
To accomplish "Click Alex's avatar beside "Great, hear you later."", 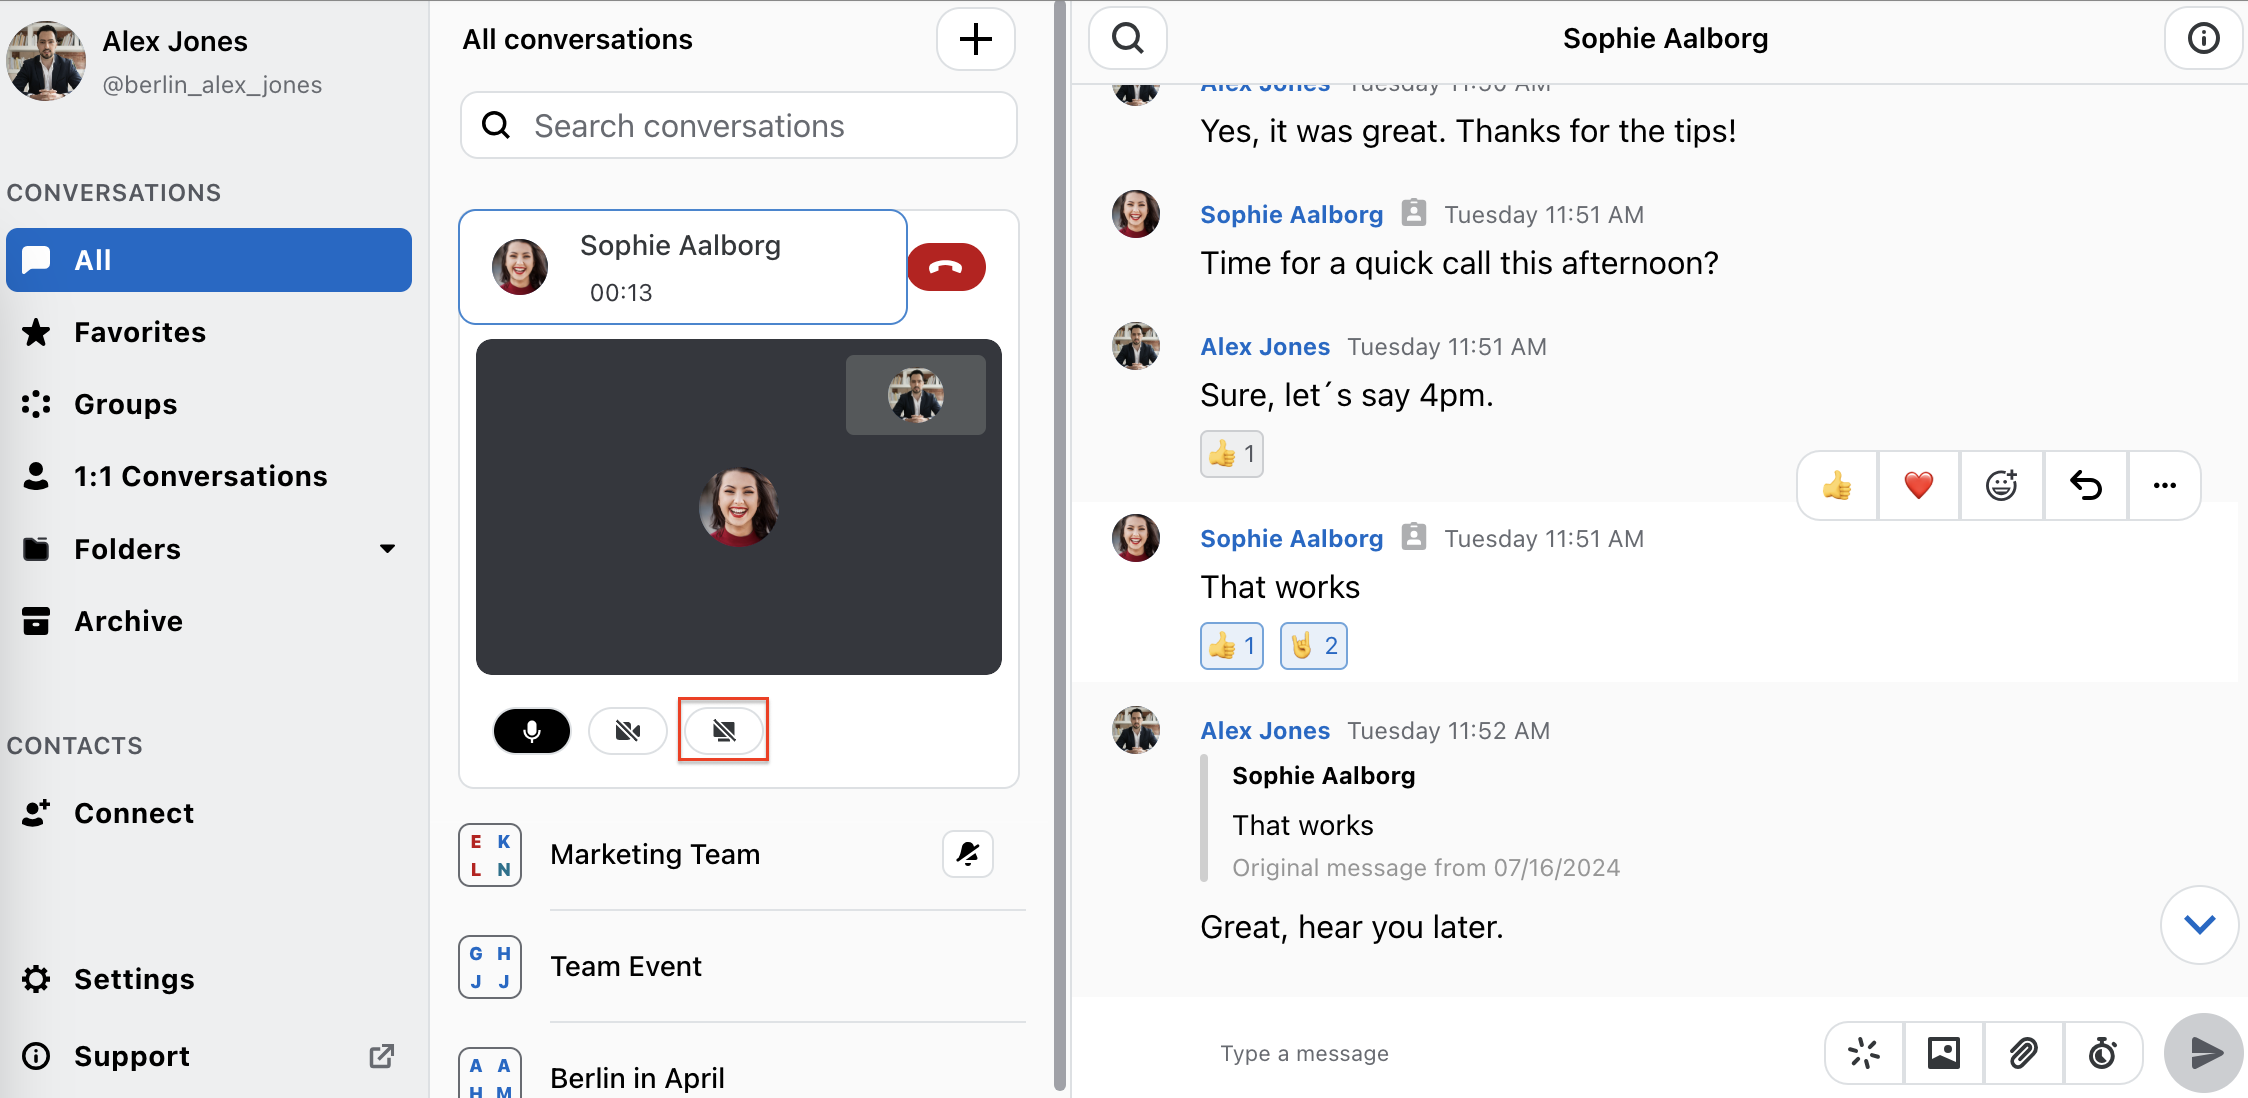I will click(1136, 730).
